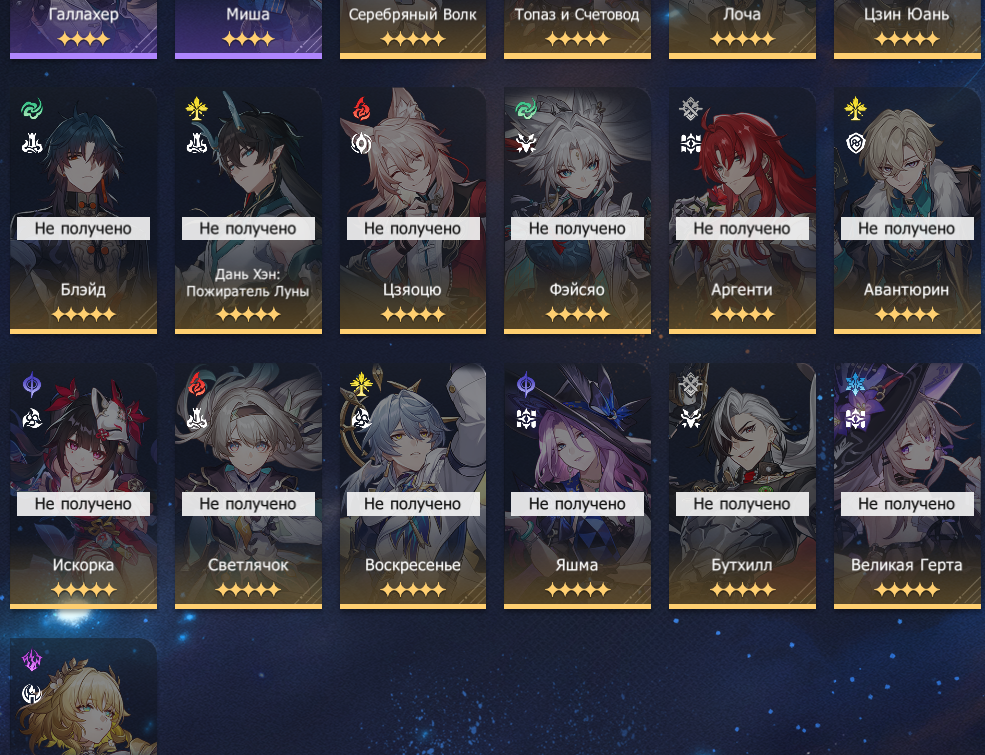Open the Топаз и Счетовод card
The width and height of the screenshot is (985, 755).
point(577,29)
